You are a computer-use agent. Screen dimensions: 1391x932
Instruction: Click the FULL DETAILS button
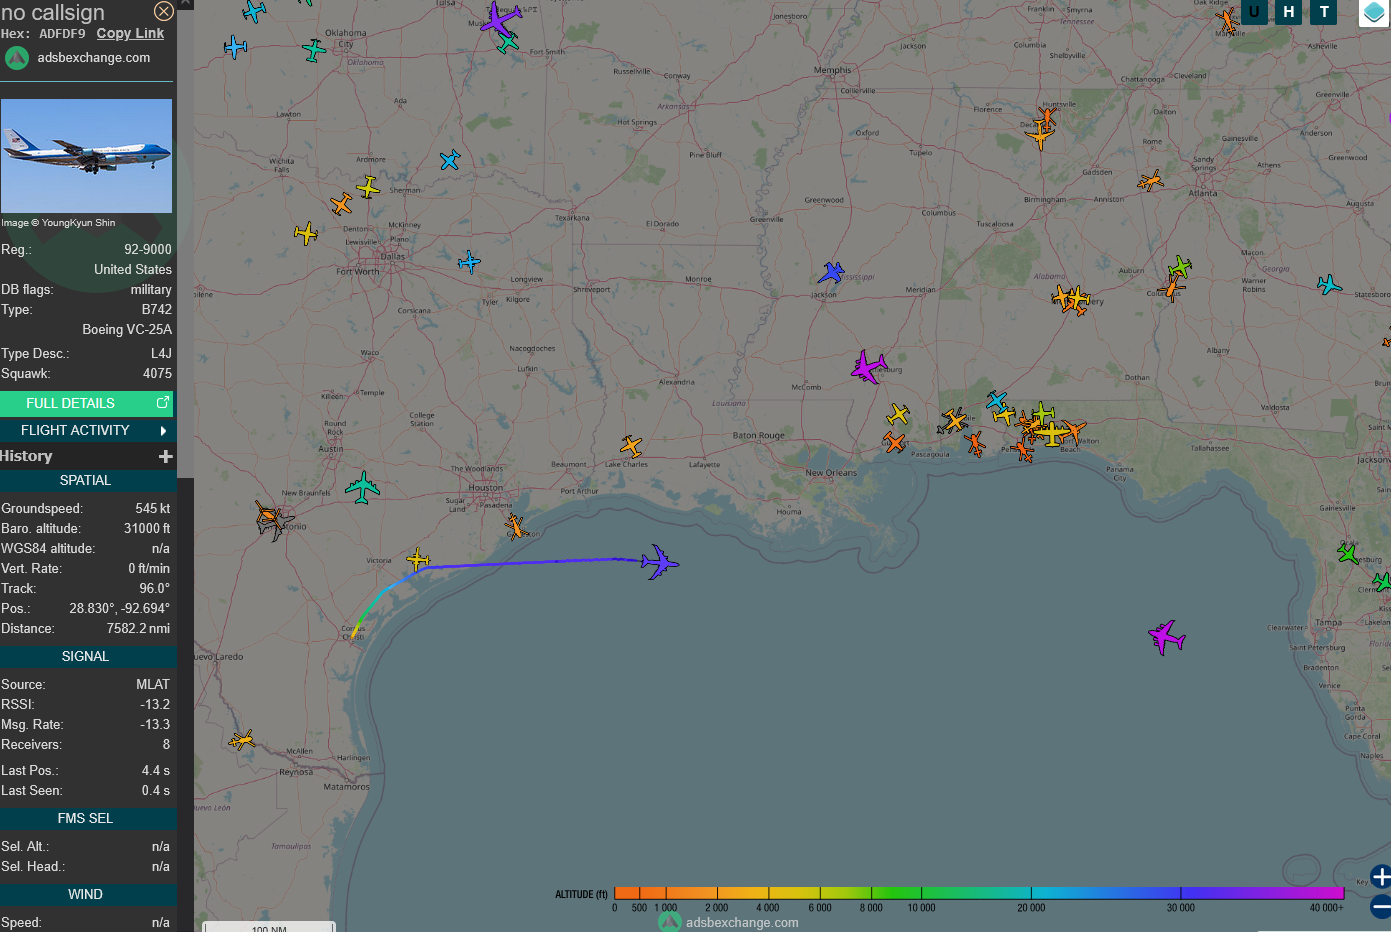tap(86, 403)
